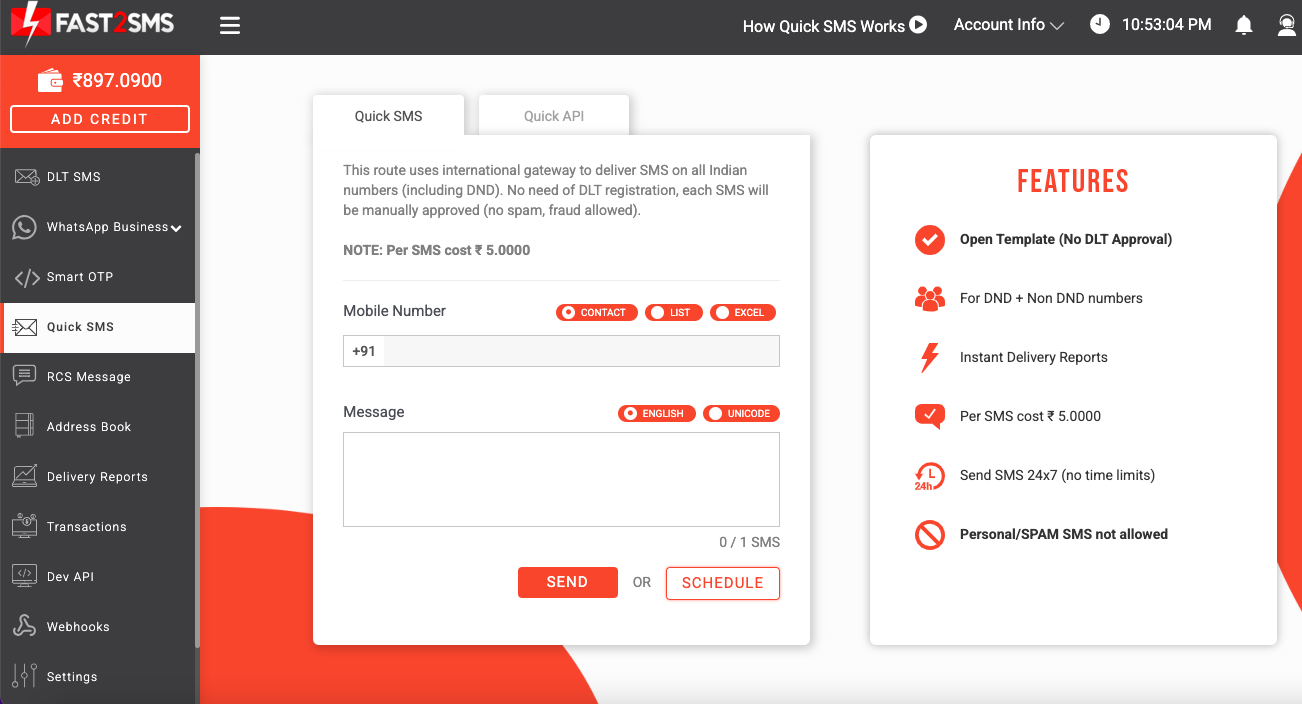Click the WhatsApp Business icon
This screenshot has height=704, width=1302.
(x=25, y=227)
